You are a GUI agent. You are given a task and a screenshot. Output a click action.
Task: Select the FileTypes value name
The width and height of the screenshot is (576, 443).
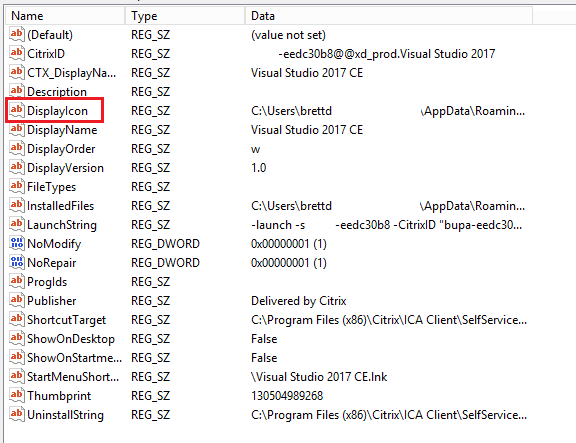point(51,187)
